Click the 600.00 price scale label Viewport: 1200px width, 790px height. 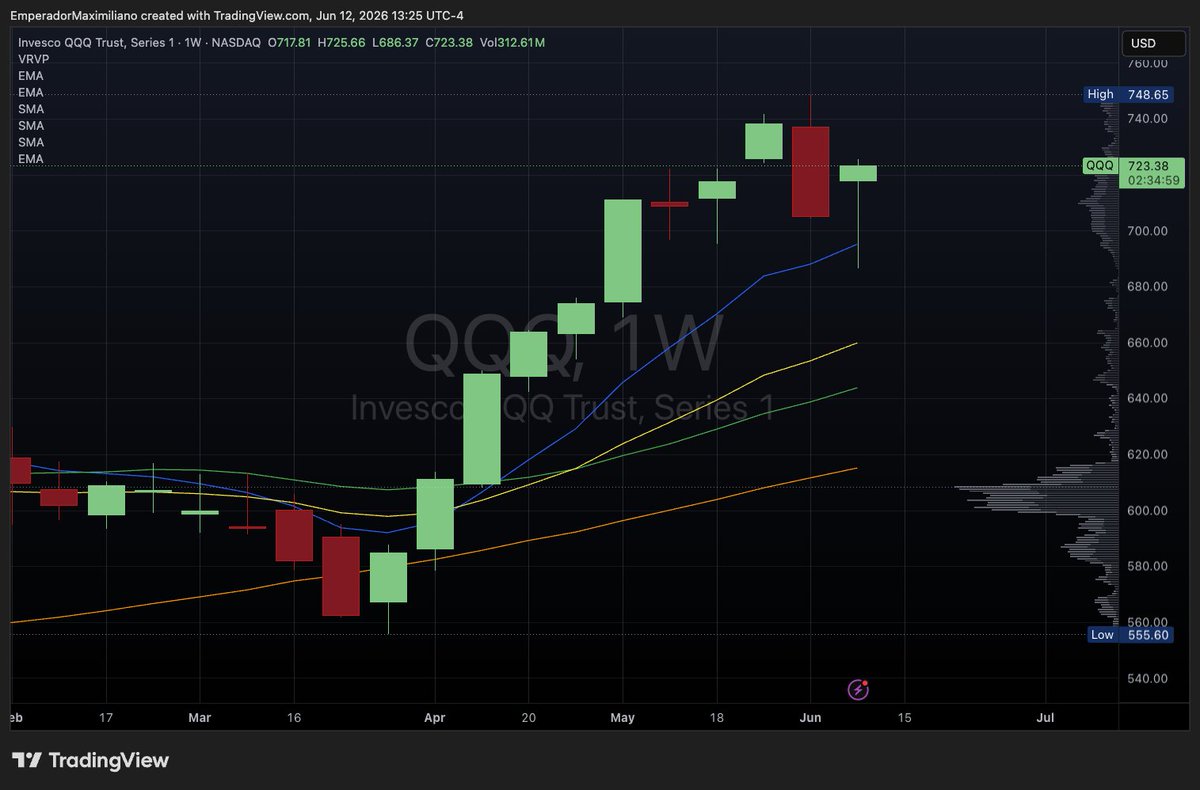pyautogui.click(x=1147, y=510)
